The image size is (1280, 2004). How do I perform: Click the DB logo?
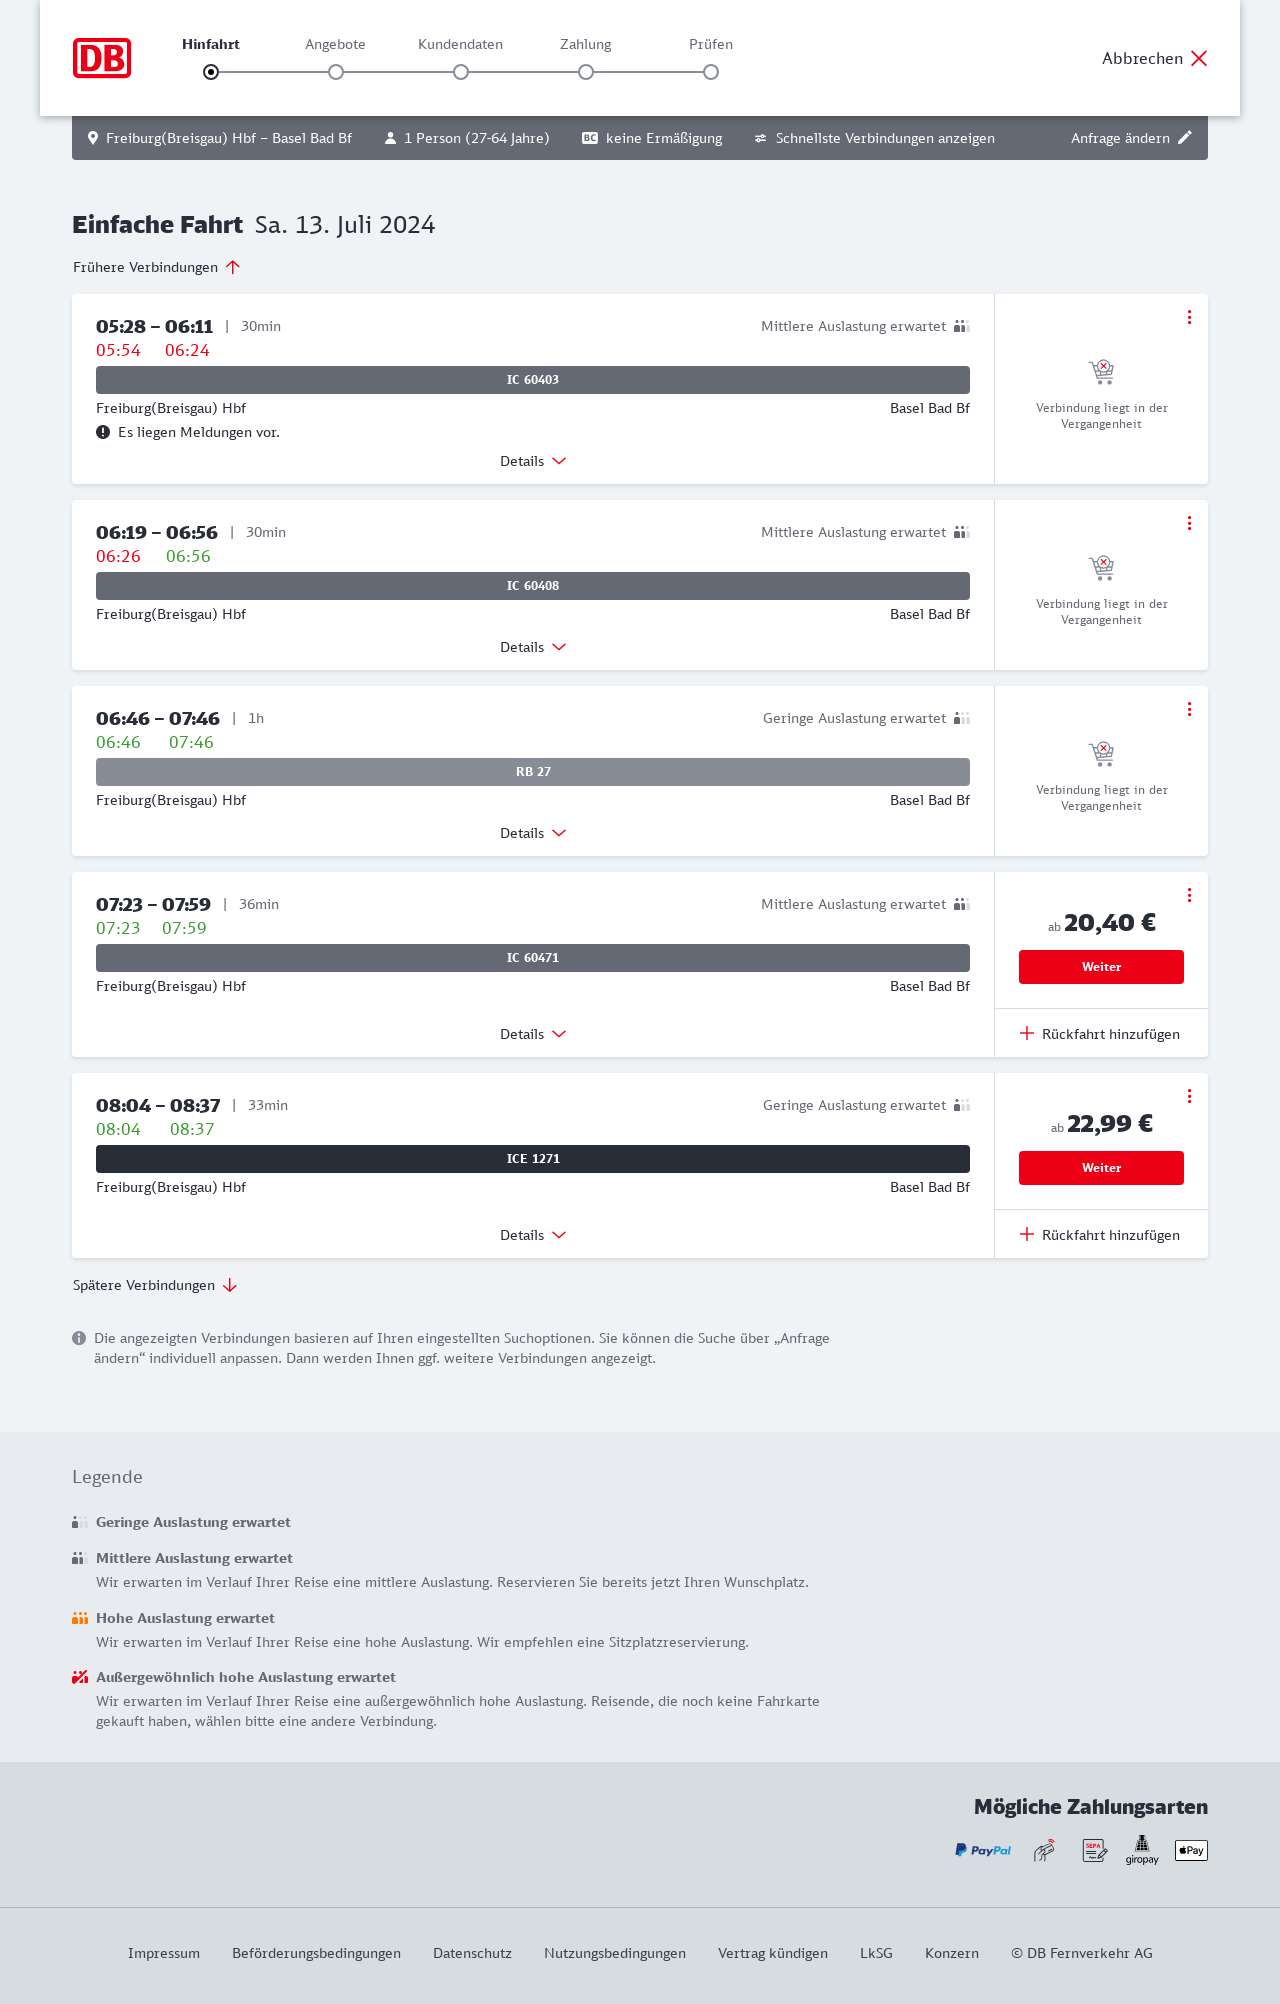(x=102, y=58)
